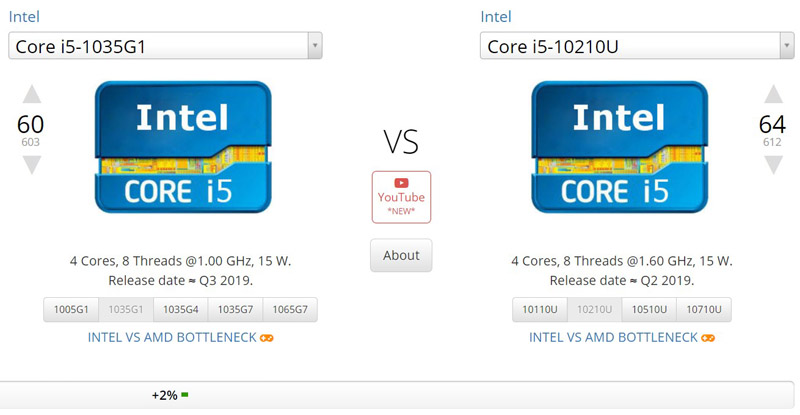800x415 pixels.
Task: Select the 10210U processor variant
Action: 594,309
